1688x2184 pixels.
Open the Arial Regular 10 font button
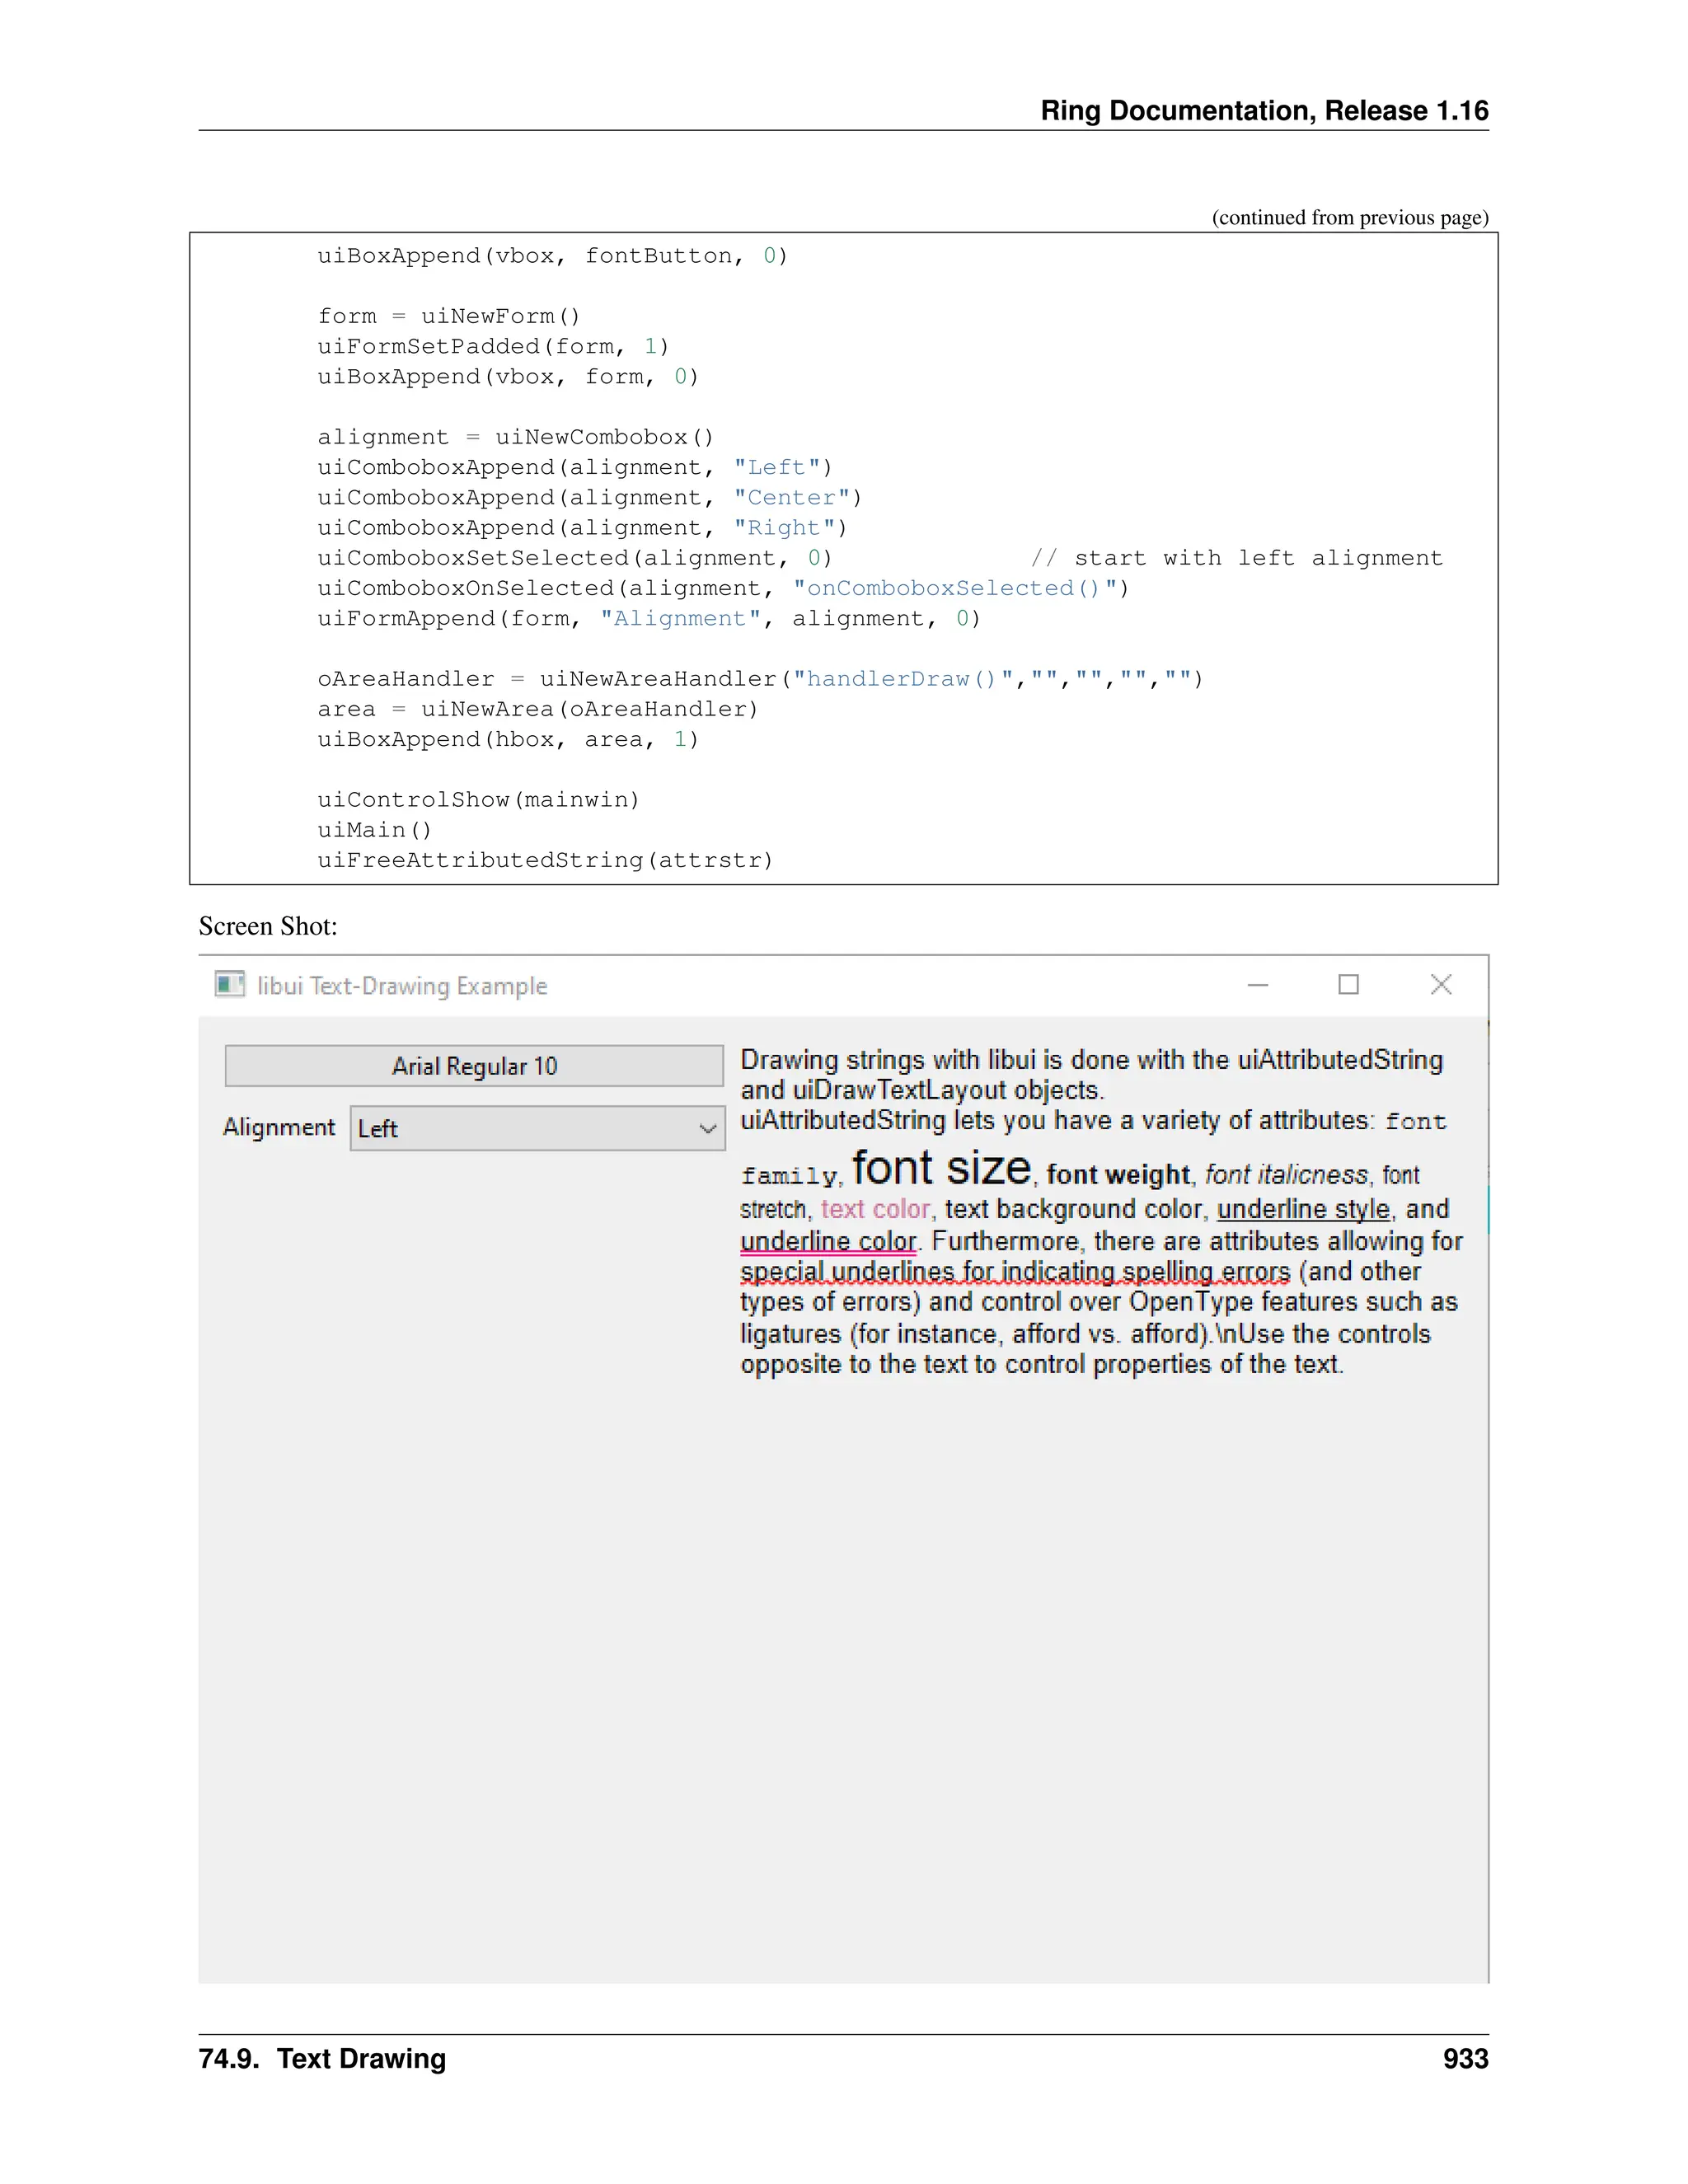474,1066
